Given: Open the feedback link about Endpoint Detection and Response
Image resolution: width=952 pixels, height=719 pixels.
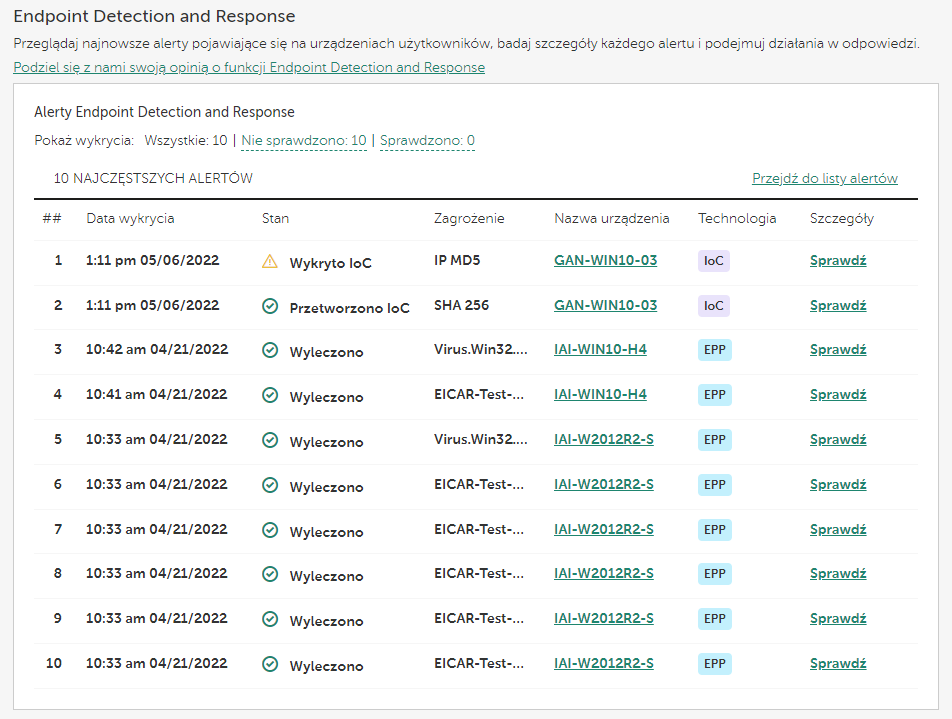Looking at the screenshot, I should (x=249, y=68).
